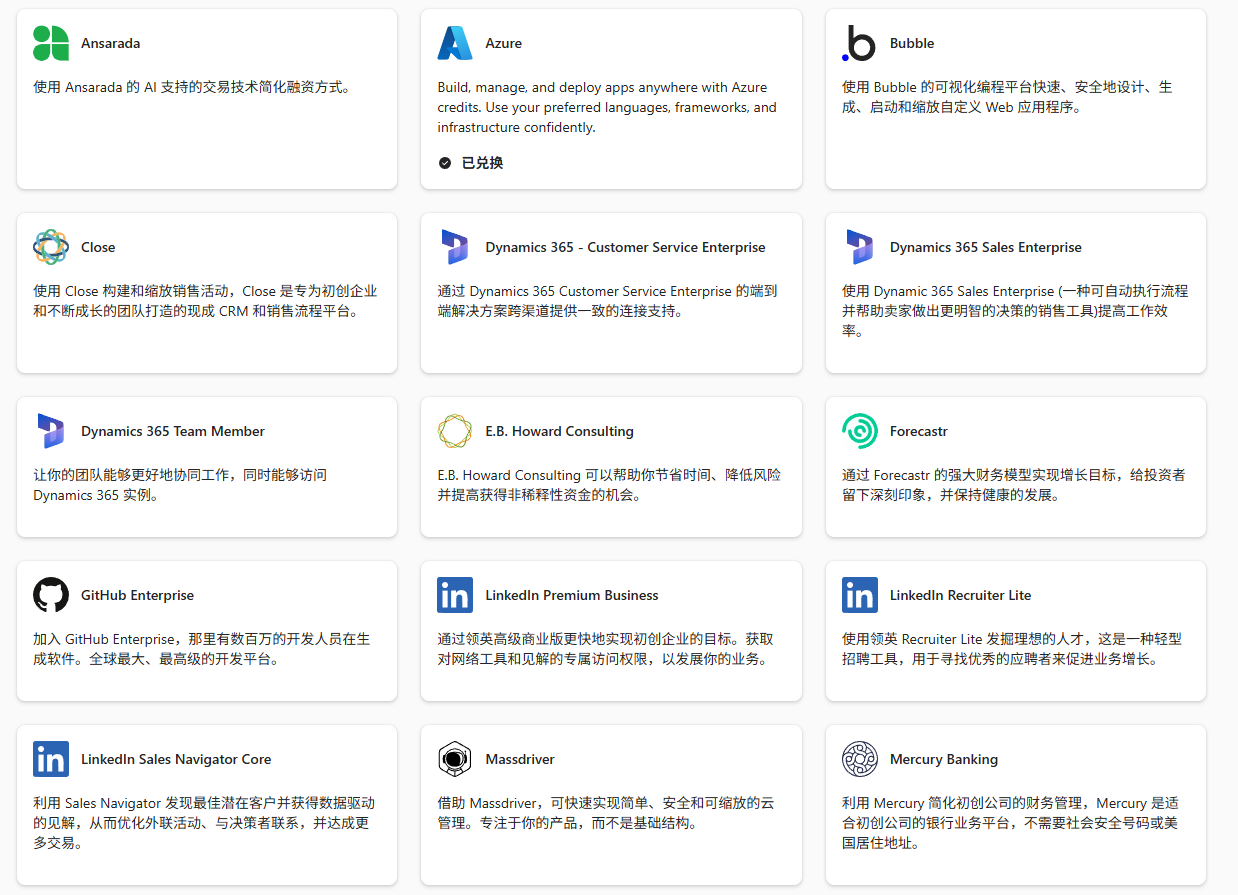Open Dynamics 365 - Customer Service Enterprise title
The height and width of the screenshot is (895, 1238).
click(626, 247)
